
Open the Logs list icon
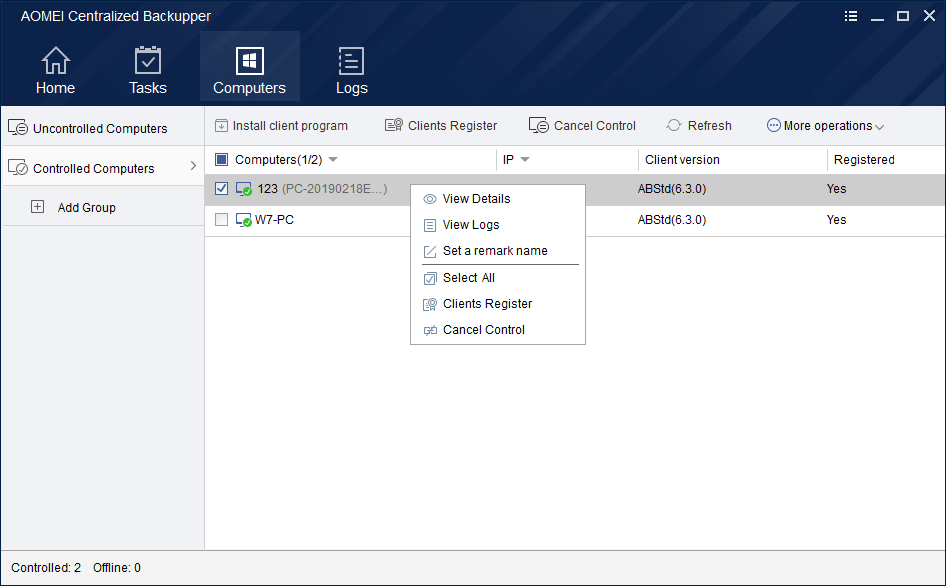351,61
